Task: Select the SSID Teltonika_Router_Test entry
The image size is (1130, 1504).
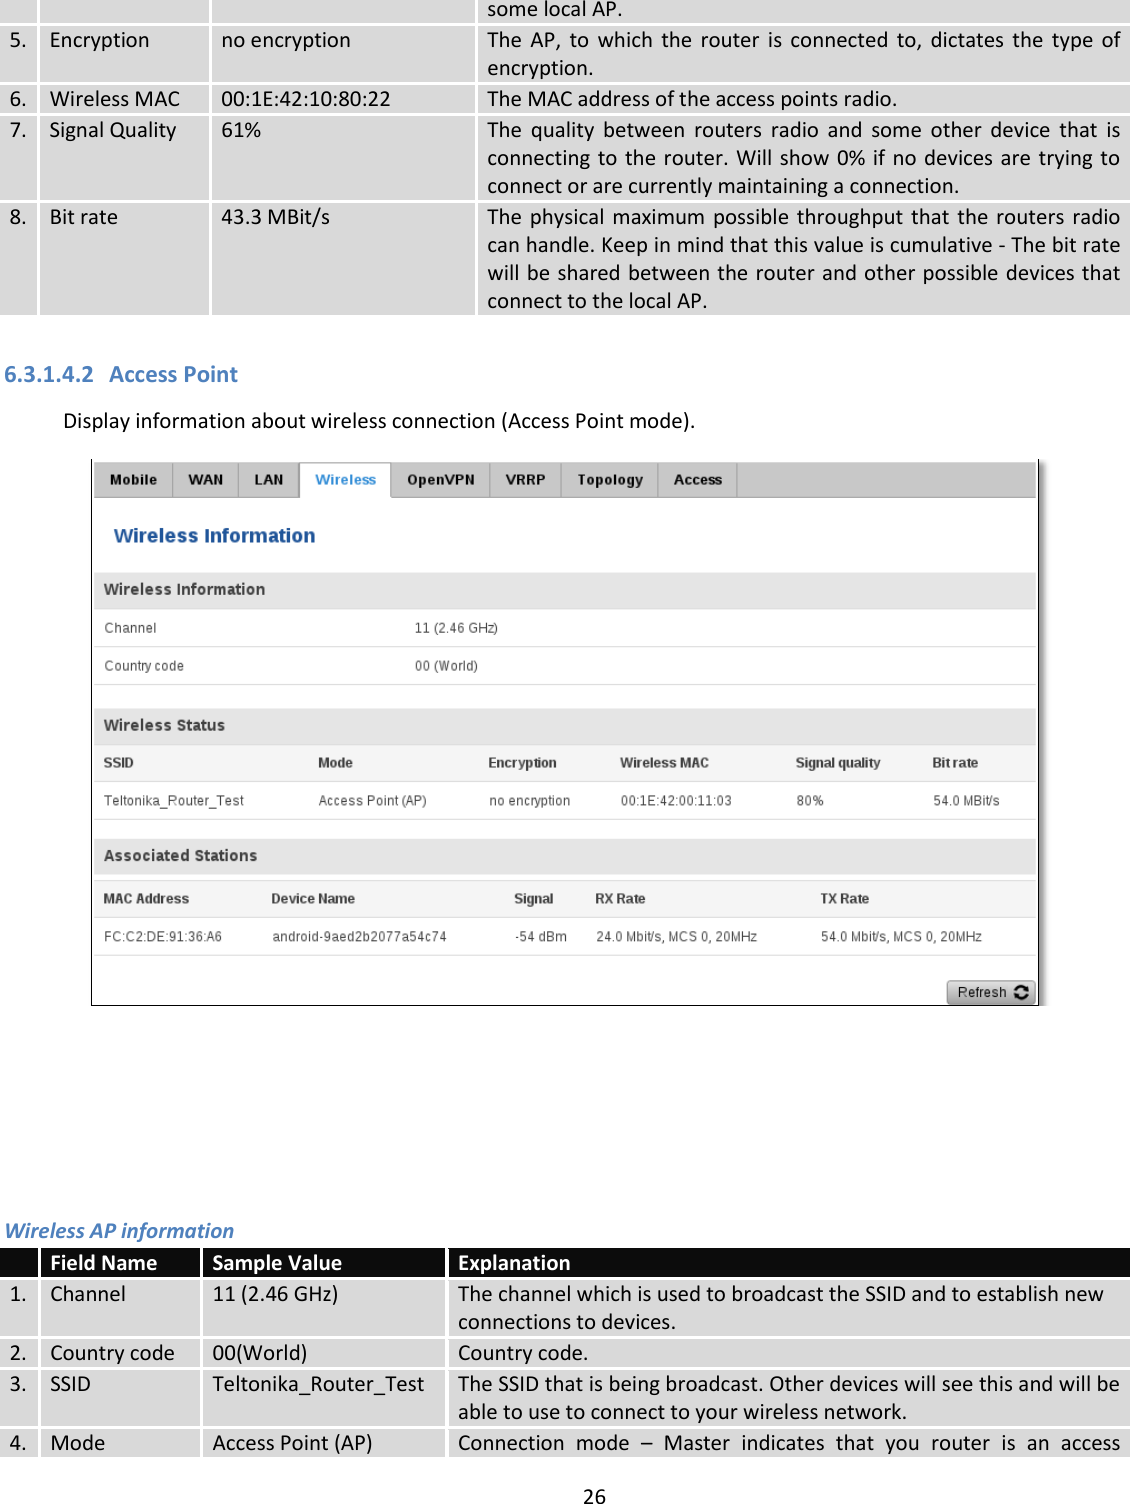Action: click(x=175, y=800)
